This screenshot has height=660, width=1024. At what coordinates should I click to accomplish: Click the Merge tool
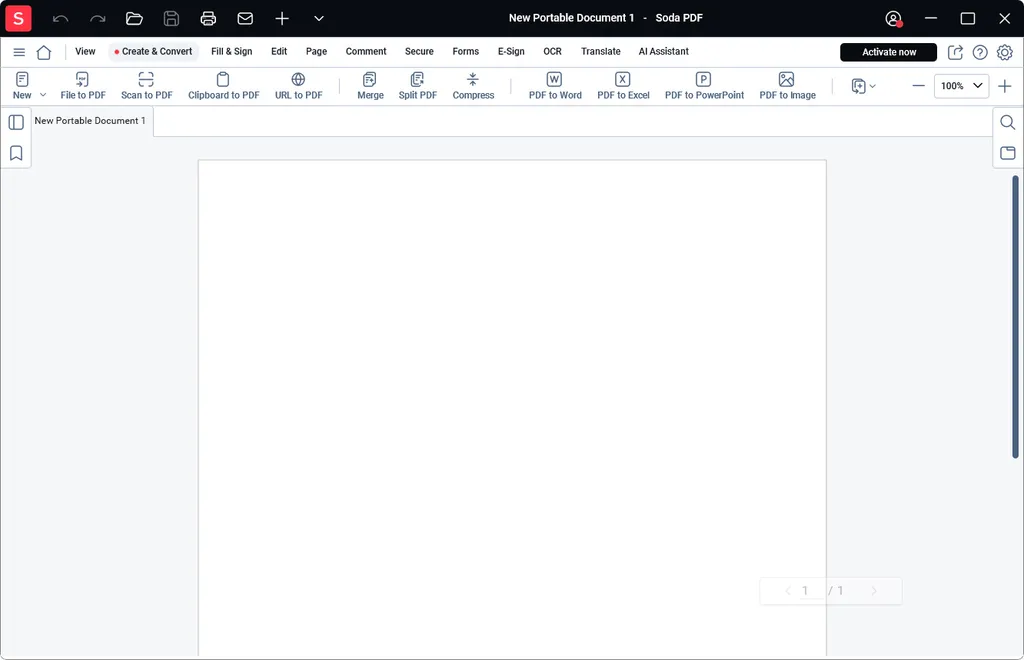coord(370,86)
